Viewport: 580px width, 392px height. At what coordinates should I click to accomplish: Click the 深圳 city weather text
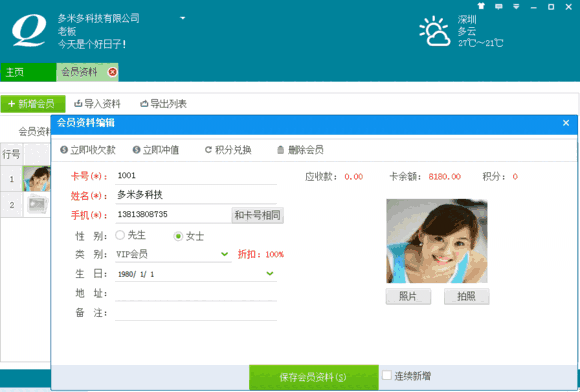467,19
